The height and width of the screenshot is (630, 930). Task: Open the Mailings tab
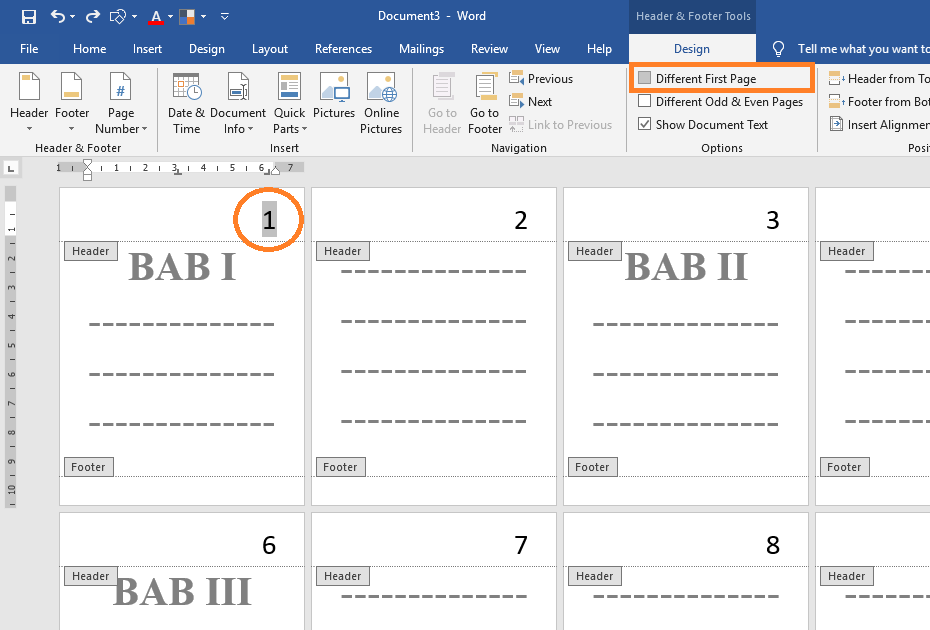pyautogui.click(x=422, y=49)
